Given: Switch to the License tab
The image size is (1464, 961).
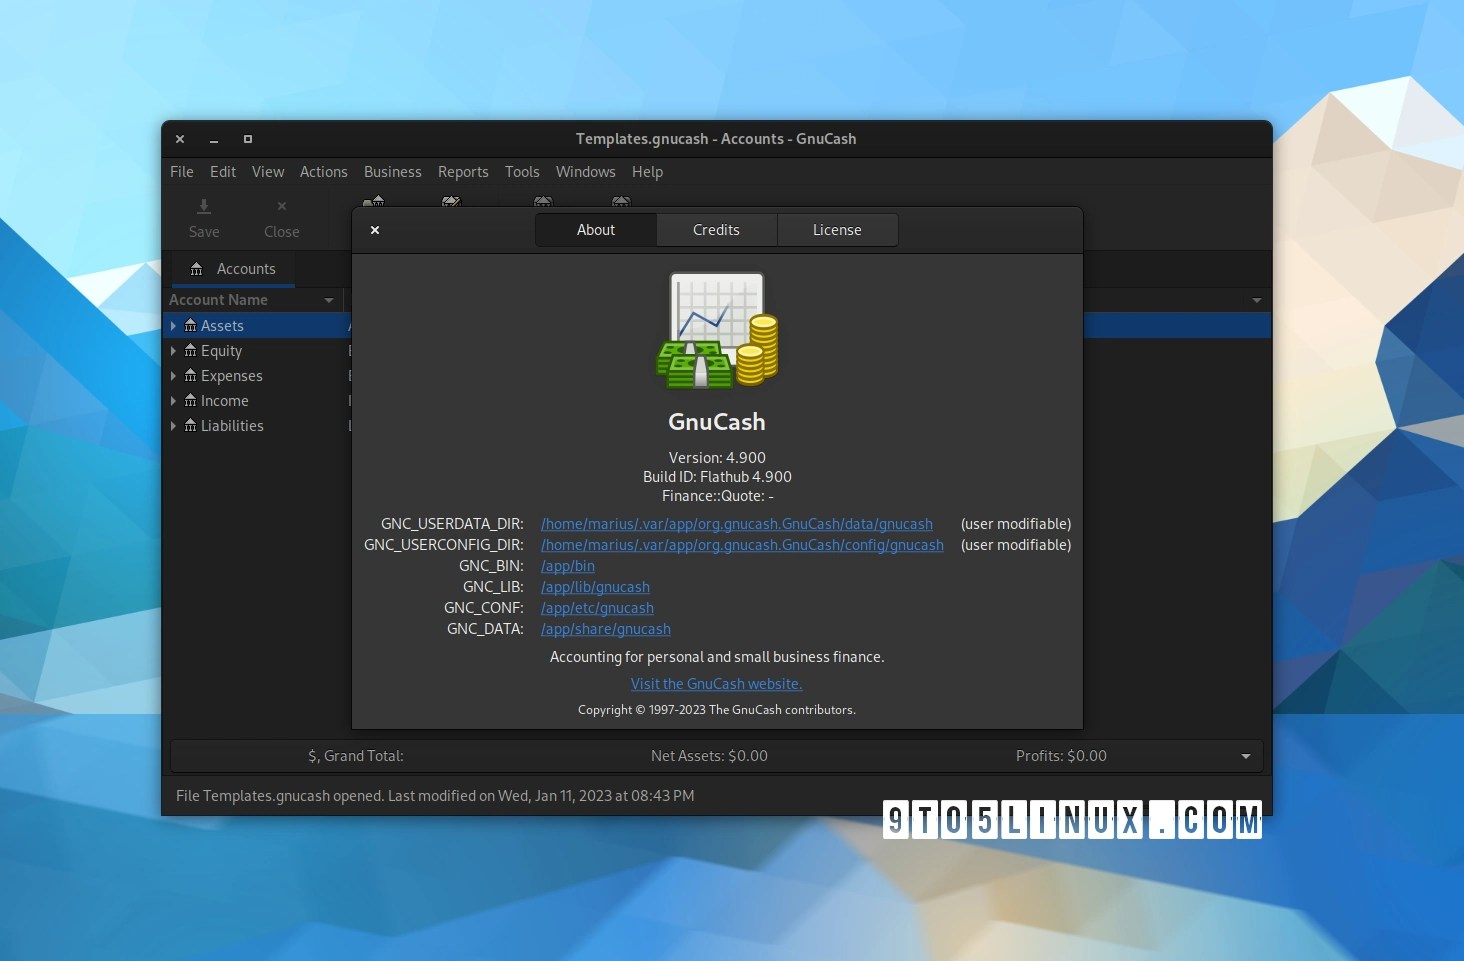Looking at the screenshot, I should coord(837,230).
